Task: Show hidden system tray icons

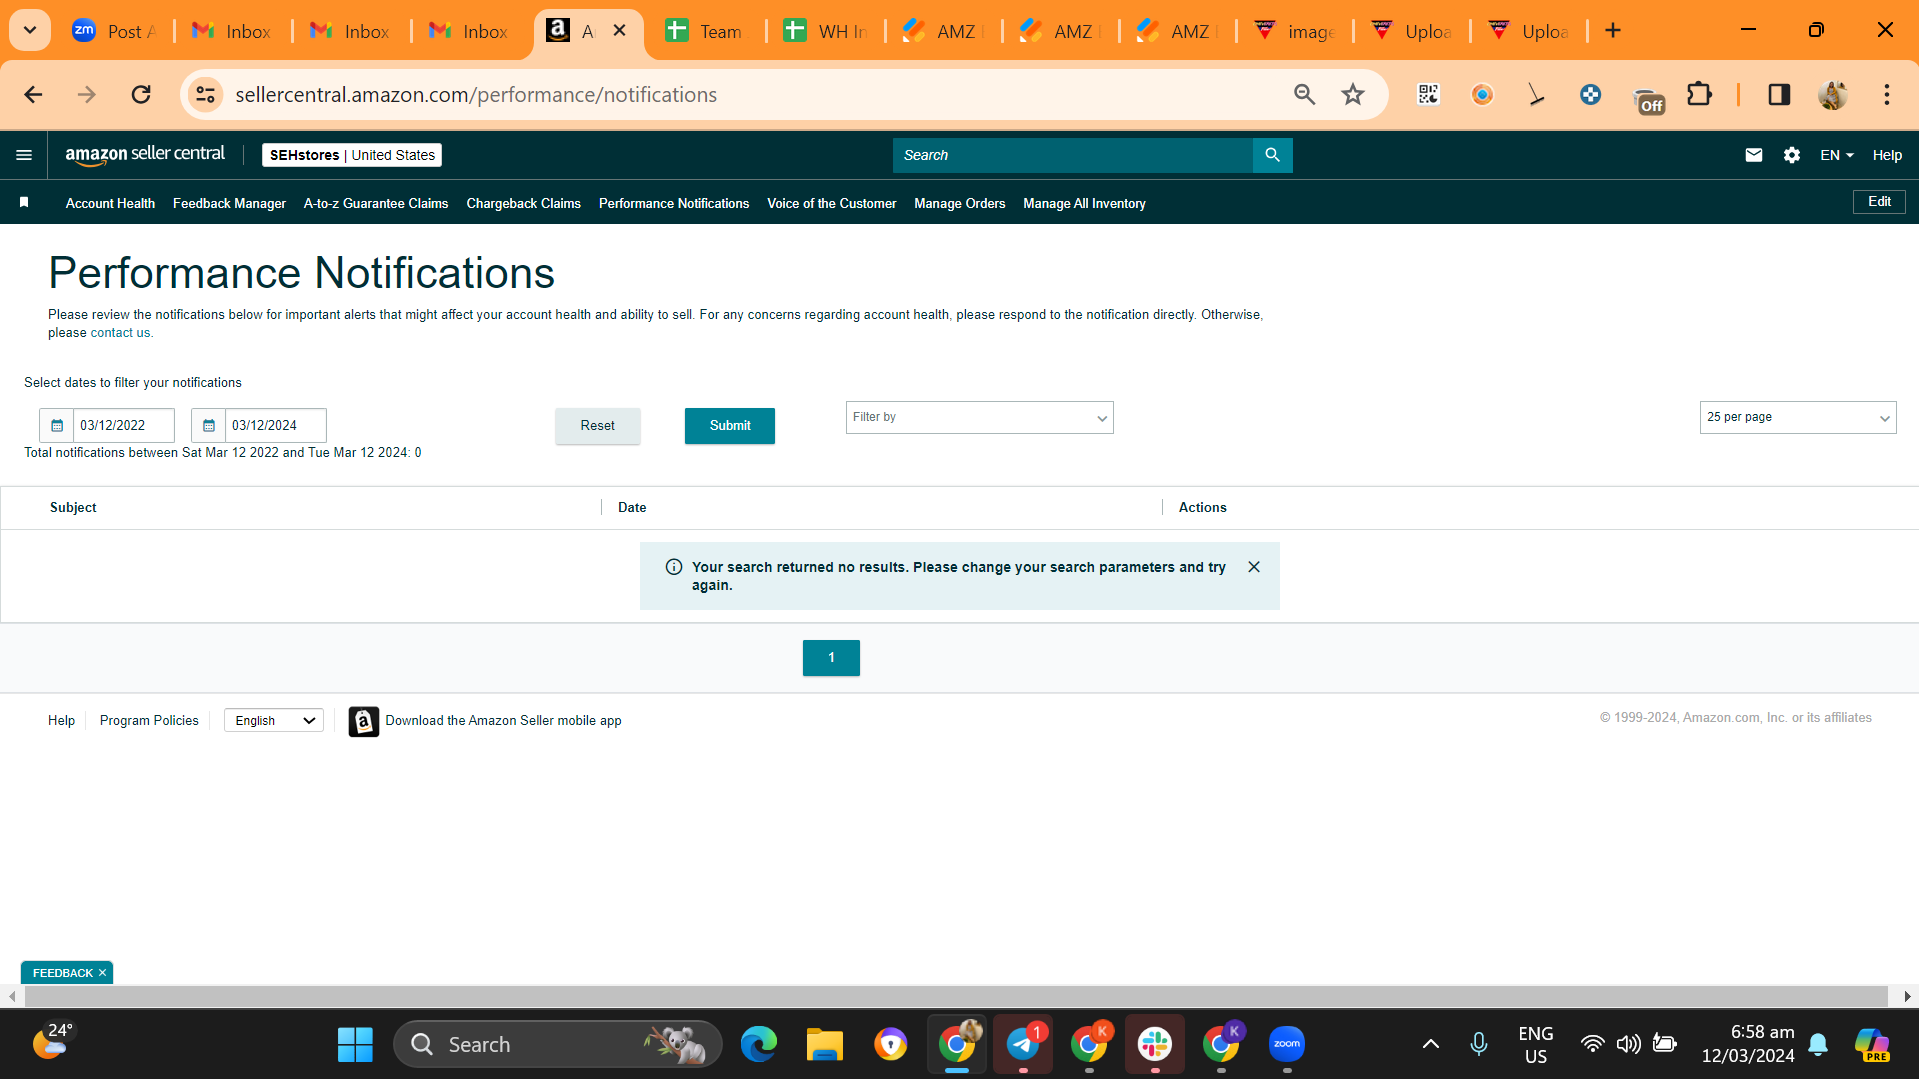Action: tap(1431, 1044)
